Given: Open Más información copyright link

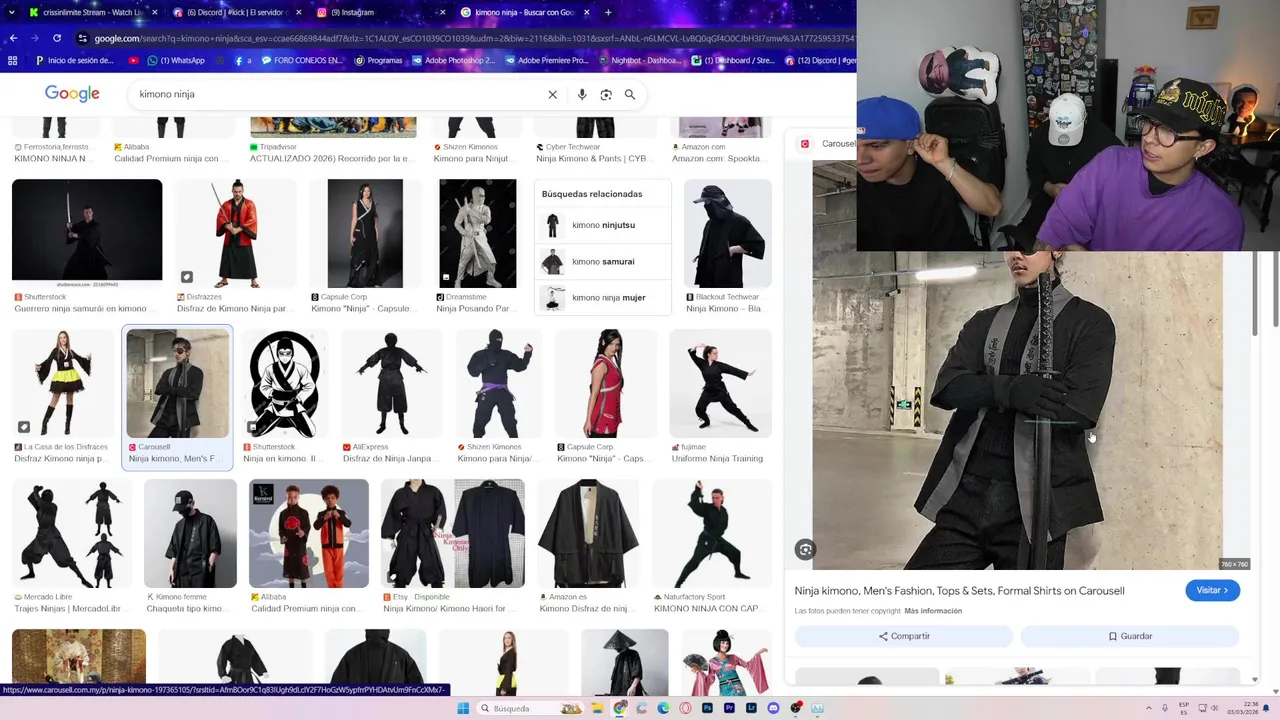Looking at the screenshot, I should pos(933,611).
